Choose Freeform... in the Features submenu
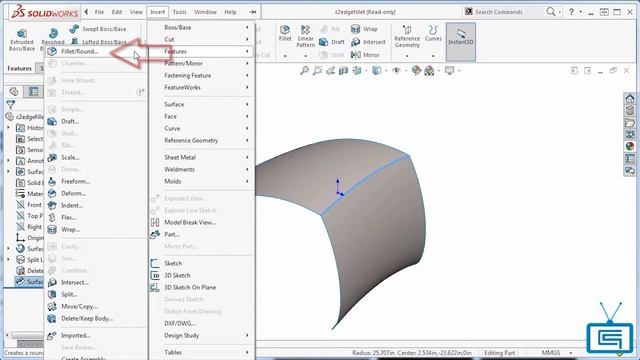 [x=96, y=181]
